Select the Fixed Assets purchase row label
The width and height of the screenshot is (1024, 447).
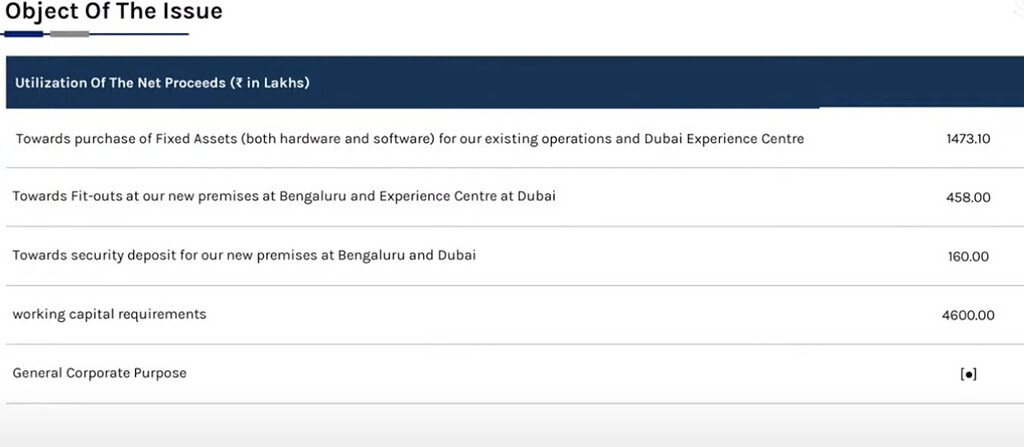click(x=410, y=138)
